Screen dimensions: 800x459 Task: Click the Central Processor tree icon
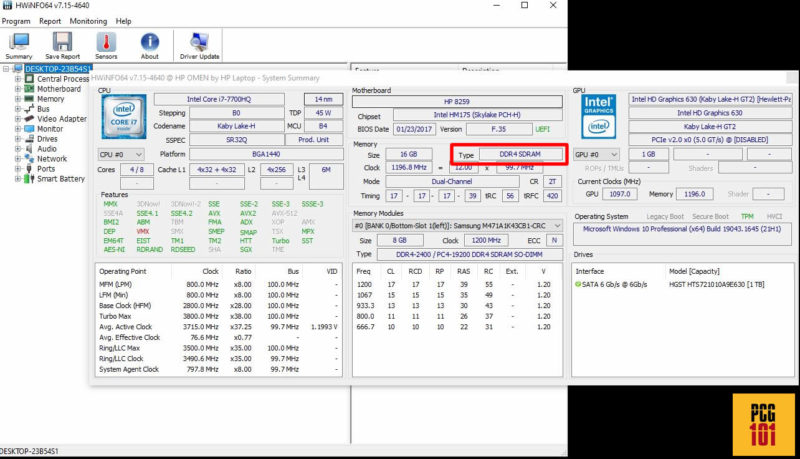point(30,79)
